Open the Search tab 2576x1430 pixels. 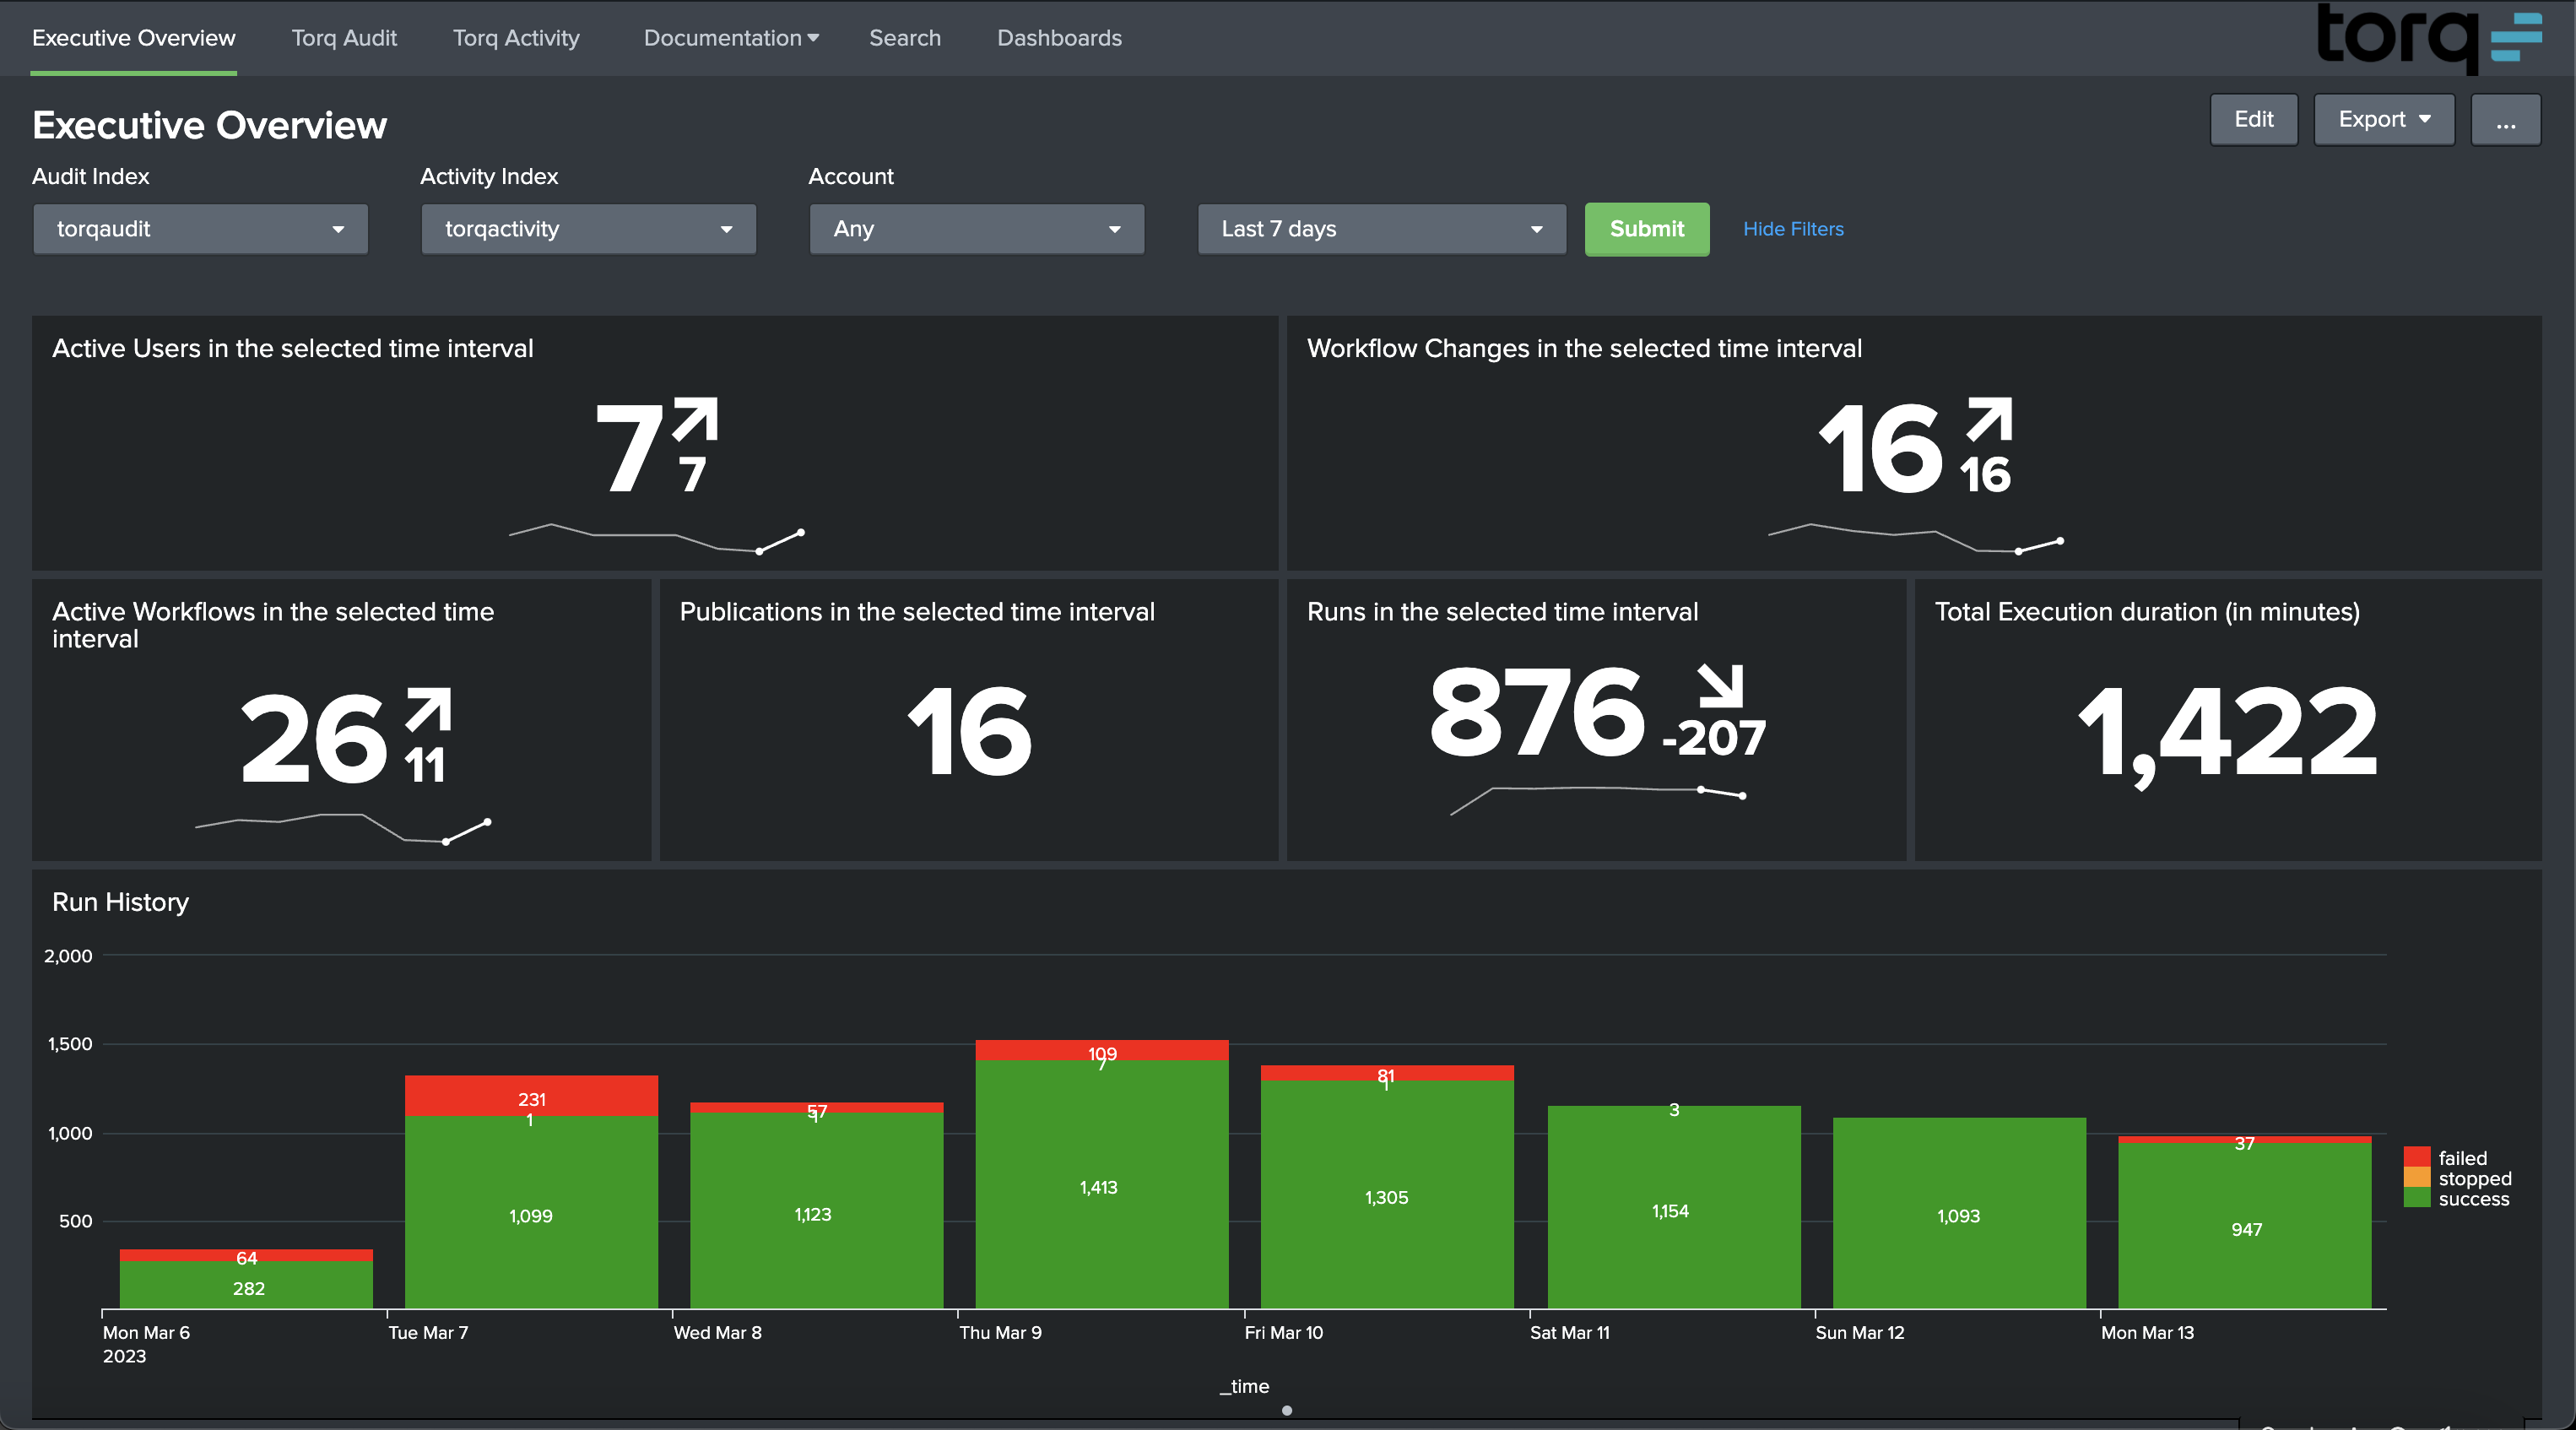[x=905, y=38]
